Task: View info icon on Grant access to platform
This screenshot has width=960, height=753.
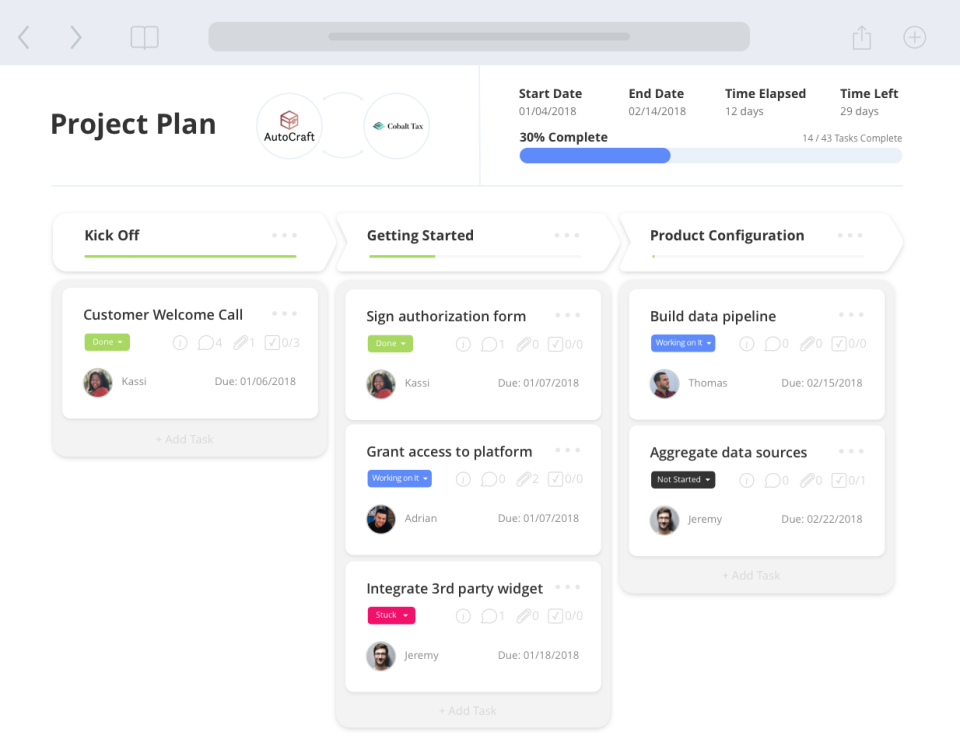Action: [x=463, y=479]
